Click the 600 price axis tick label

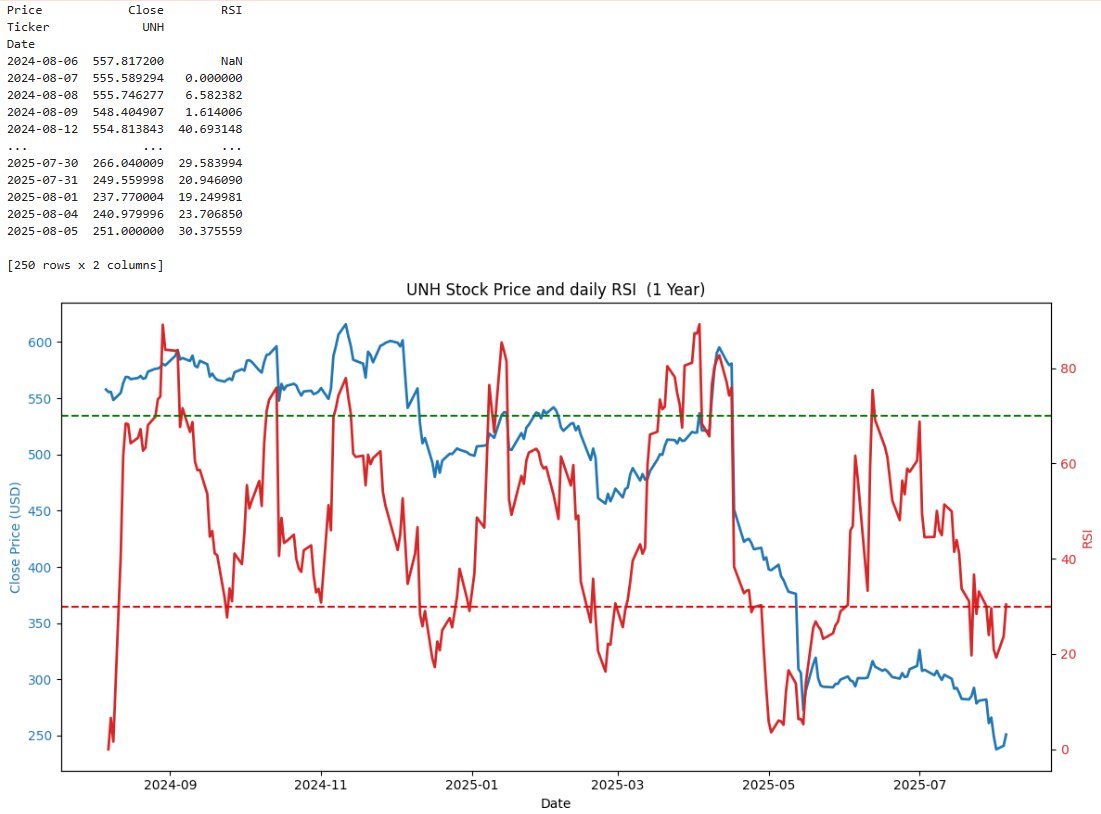point(40,343)
